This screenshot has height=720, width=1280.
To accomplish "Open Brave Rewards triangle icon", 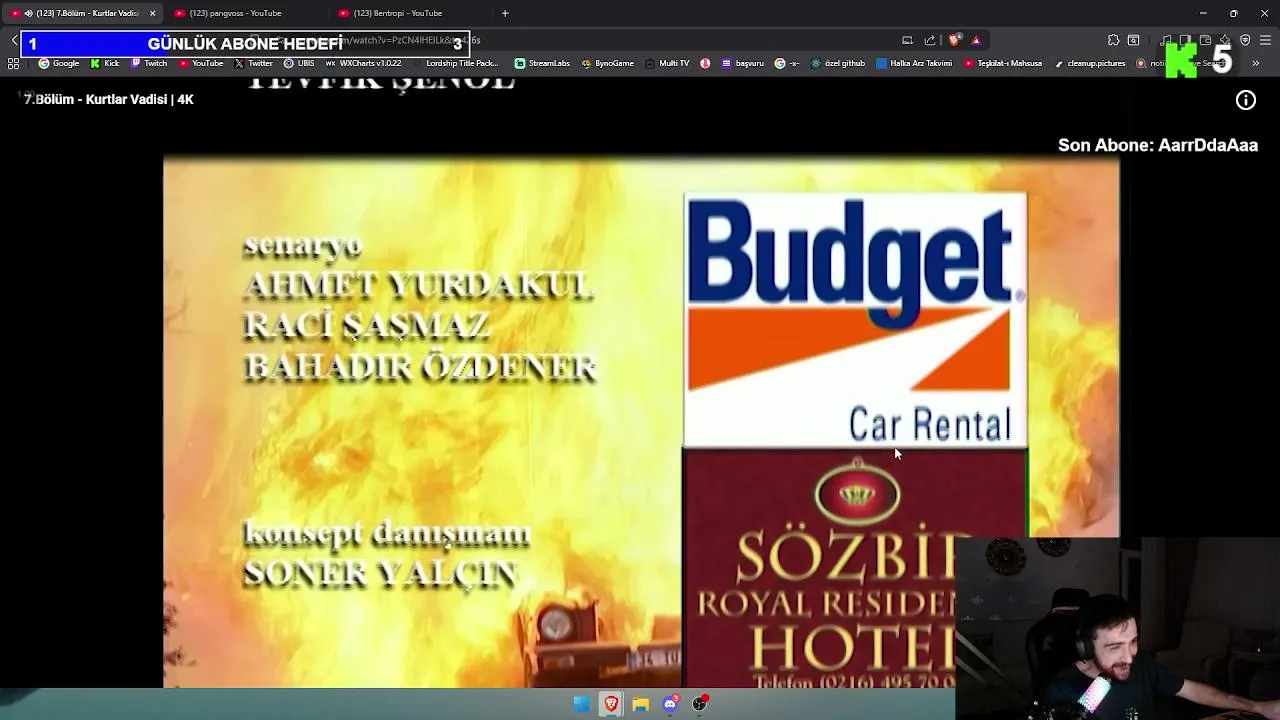I will point(976,40).
